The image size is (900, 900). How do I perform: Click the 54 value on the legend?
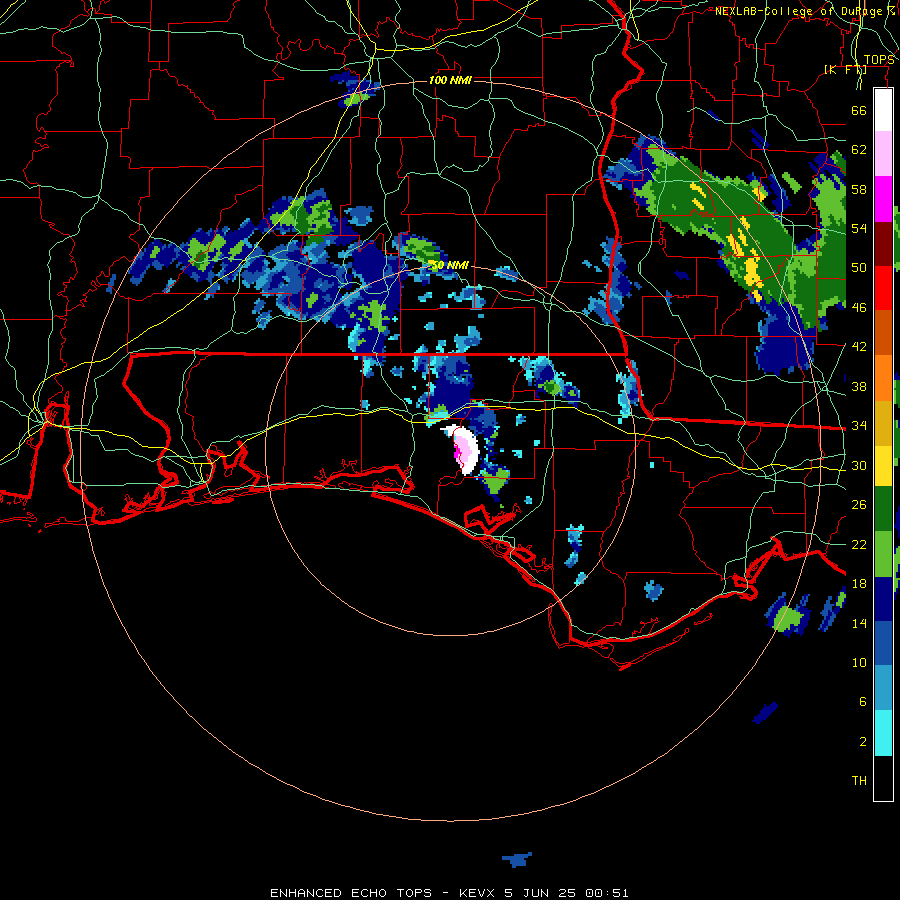pyautogui.click(x=859, y=228)
